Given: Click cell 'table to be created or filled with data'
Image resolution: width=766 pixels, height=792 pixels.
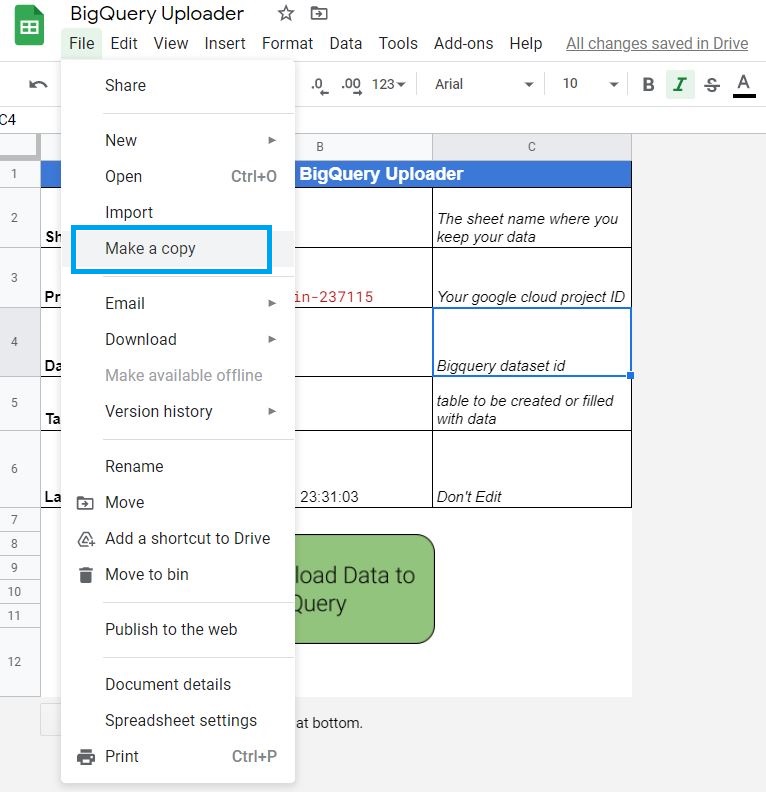Looking at the screenshot, I should pyautogui.click(x=532, y=404).
